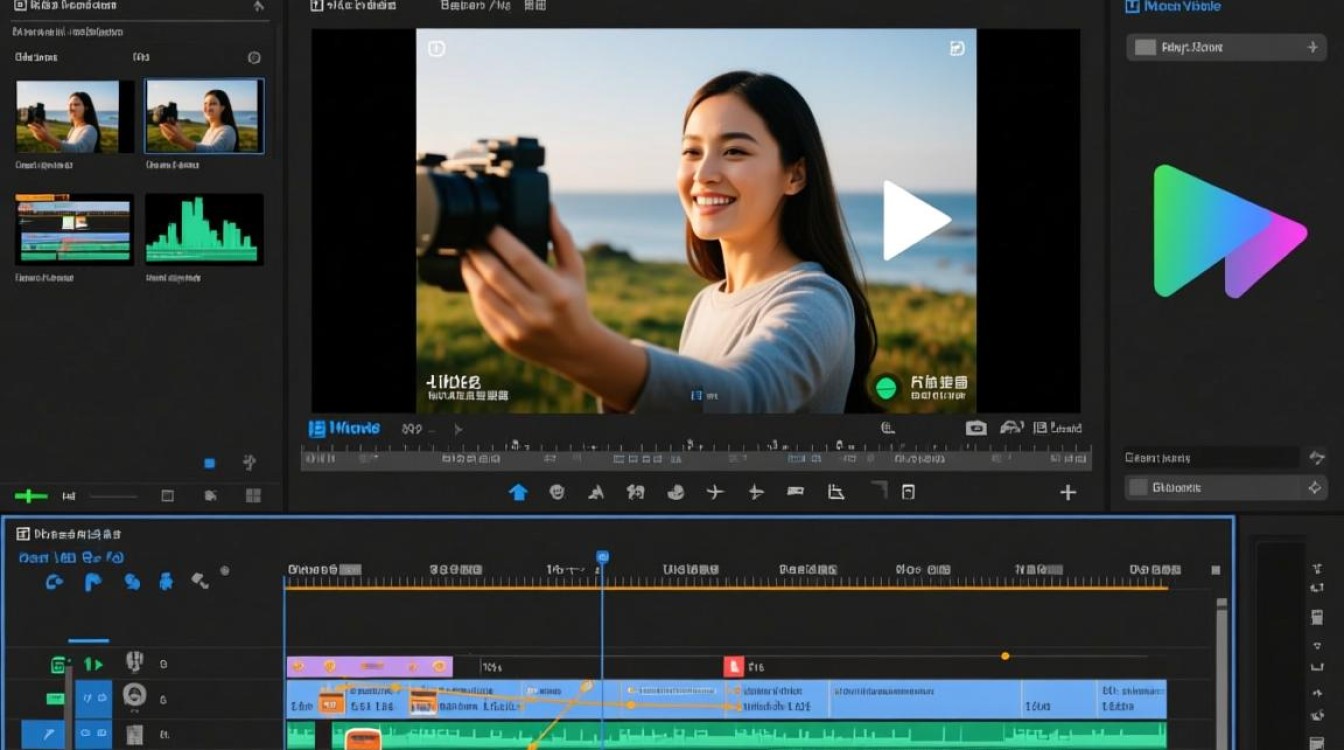The height and width of the screenshot is (750, 1344).
Task: Take a snapshot with the camera icon under preview
Action: point(976,428)
